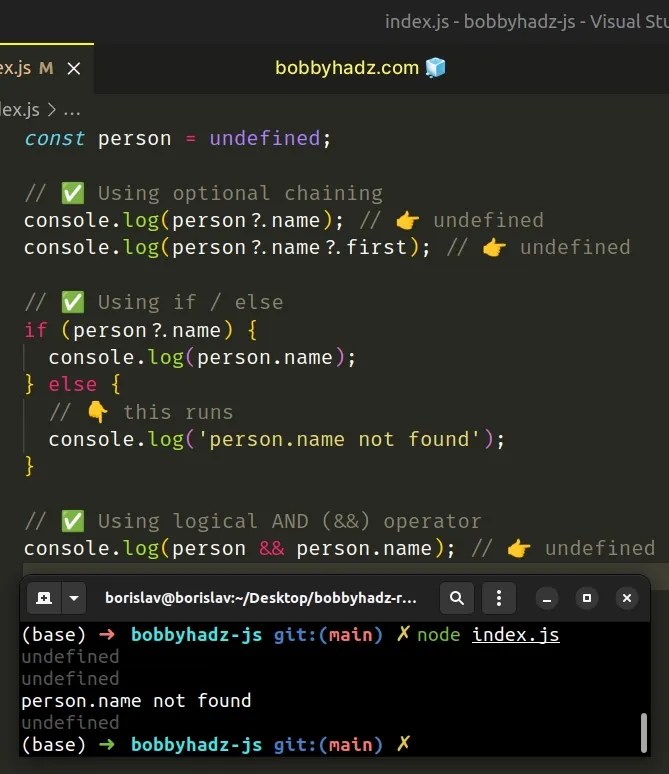This screenshot has width=669, height=774.
Task: Click 'node' command in terminal
Action: (x=438, y=635)
